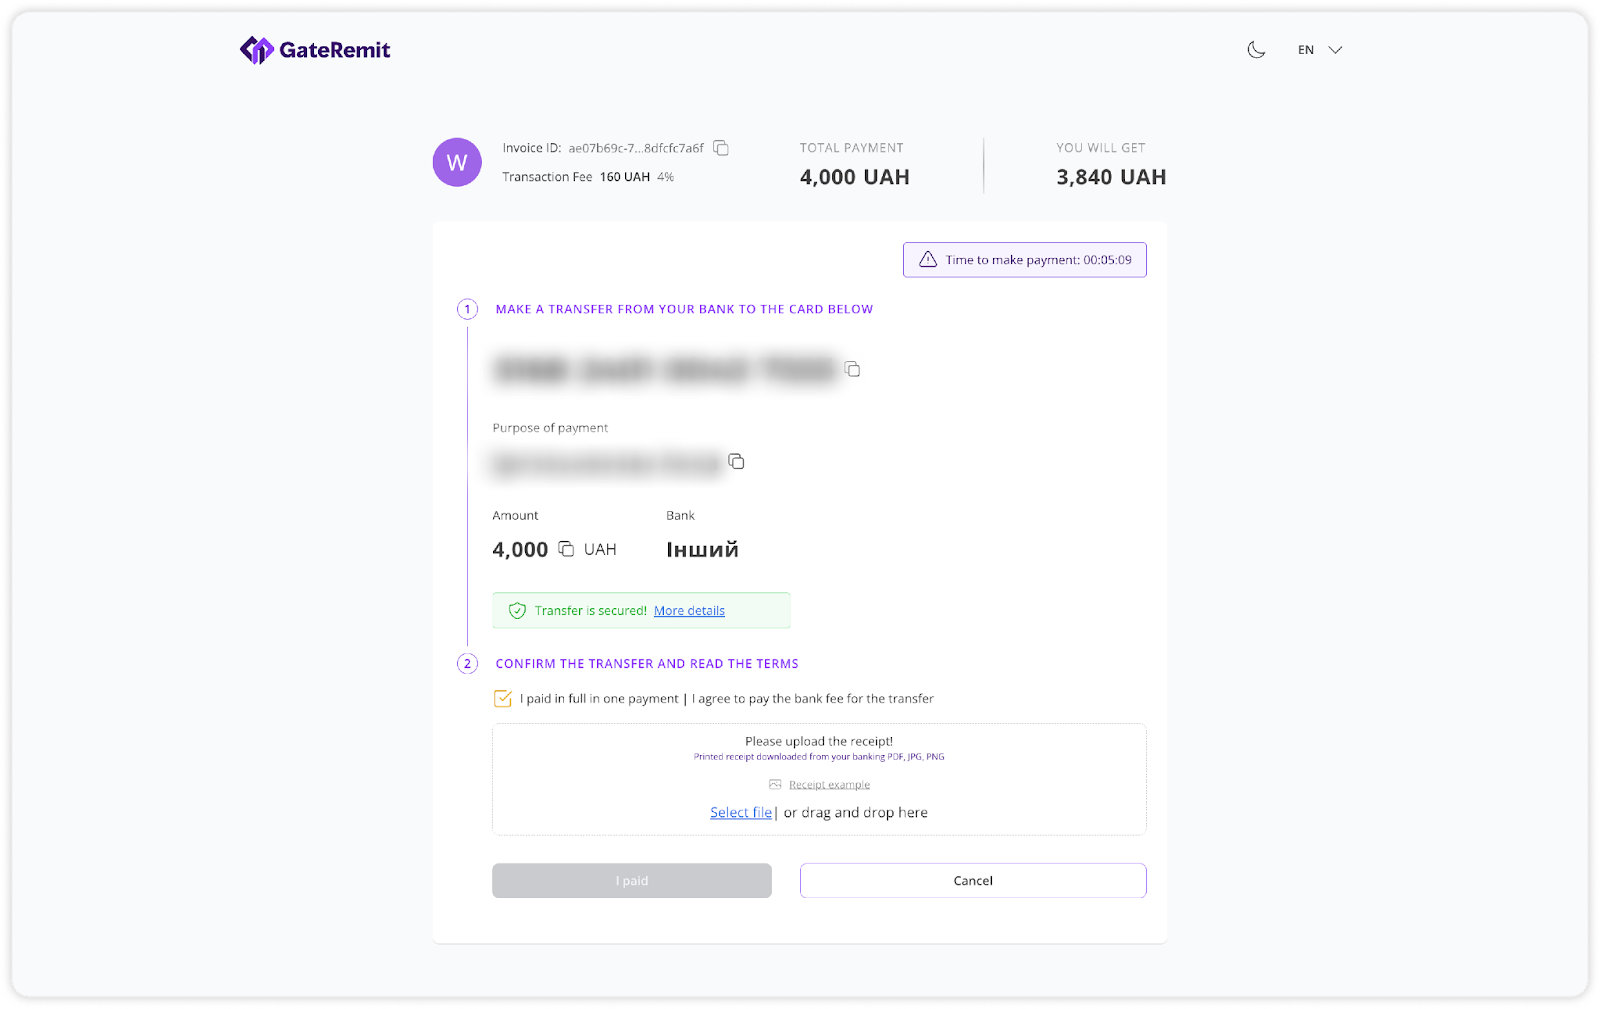Viewport: 1600px width, 1009px height.
Task: Click the payment timer warning icon
Action: (928, 260)
